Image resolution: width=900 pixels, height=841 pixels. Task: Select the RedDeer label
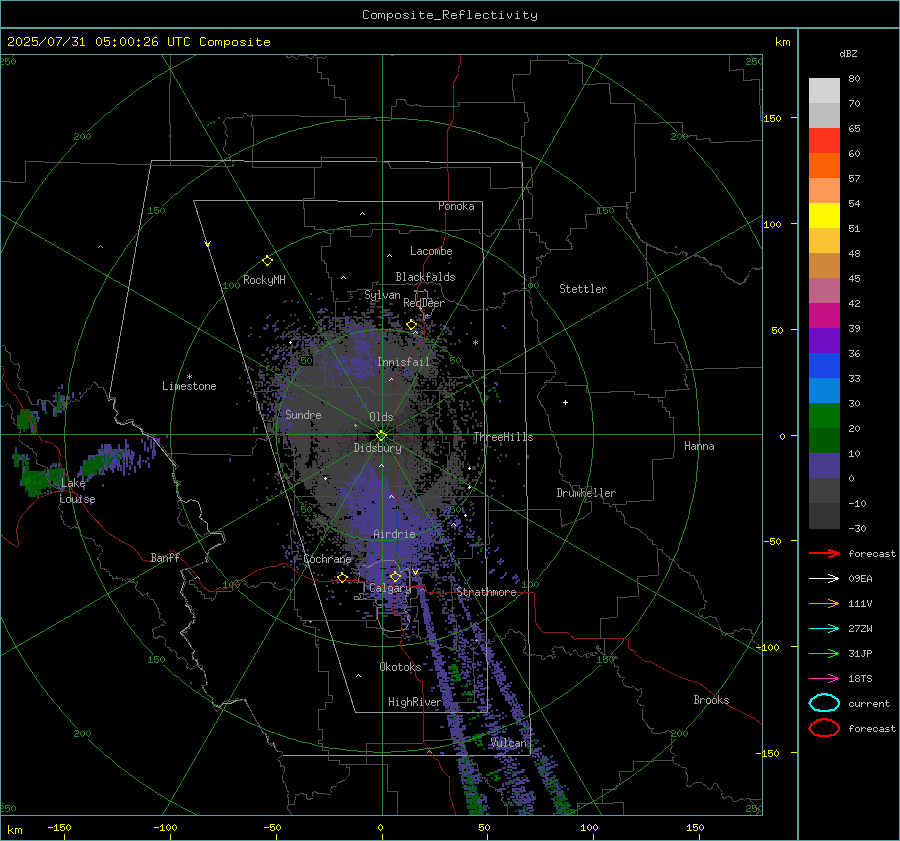pos(424,303)
